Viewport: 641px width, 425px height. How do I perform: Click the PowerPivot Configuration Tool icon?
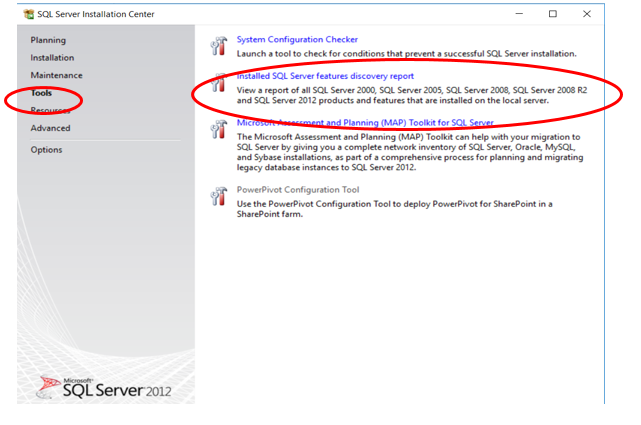pyautogui.click(x=219, y=196)
